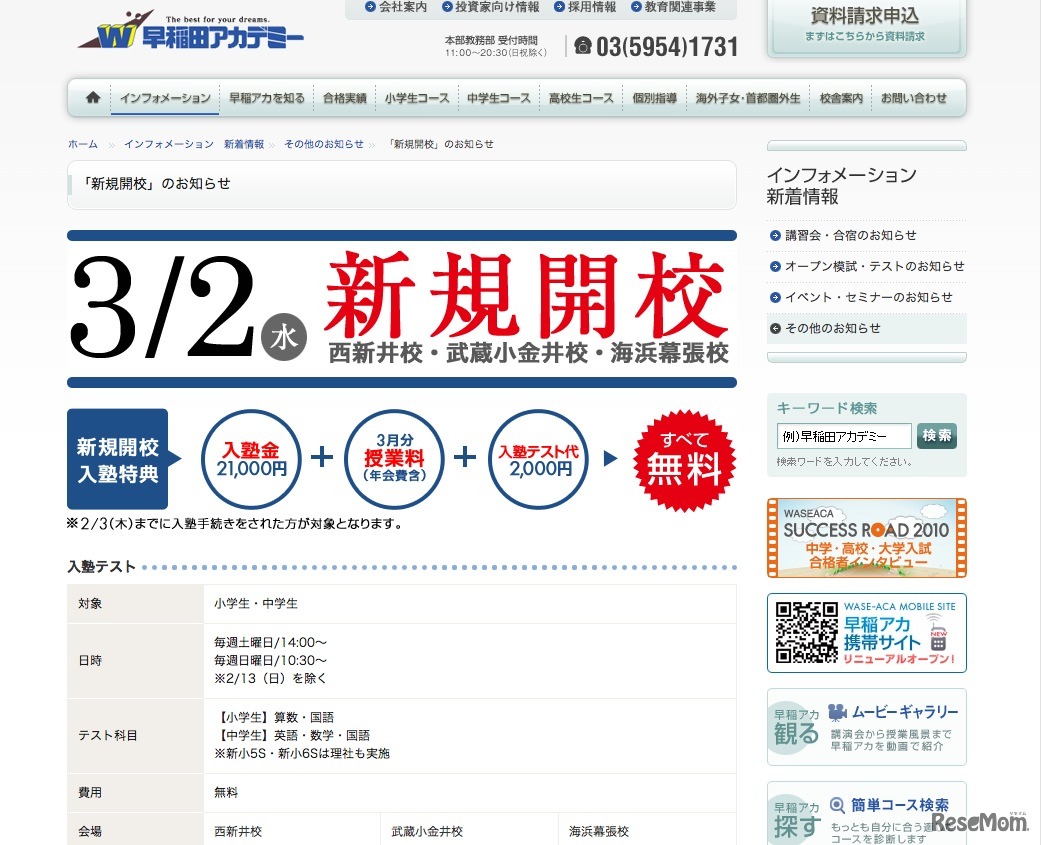The width and height of the screenshot is (1042, 845).
Task: Open the ムービーギャラリー banner
Action: (x=867, y=727)
